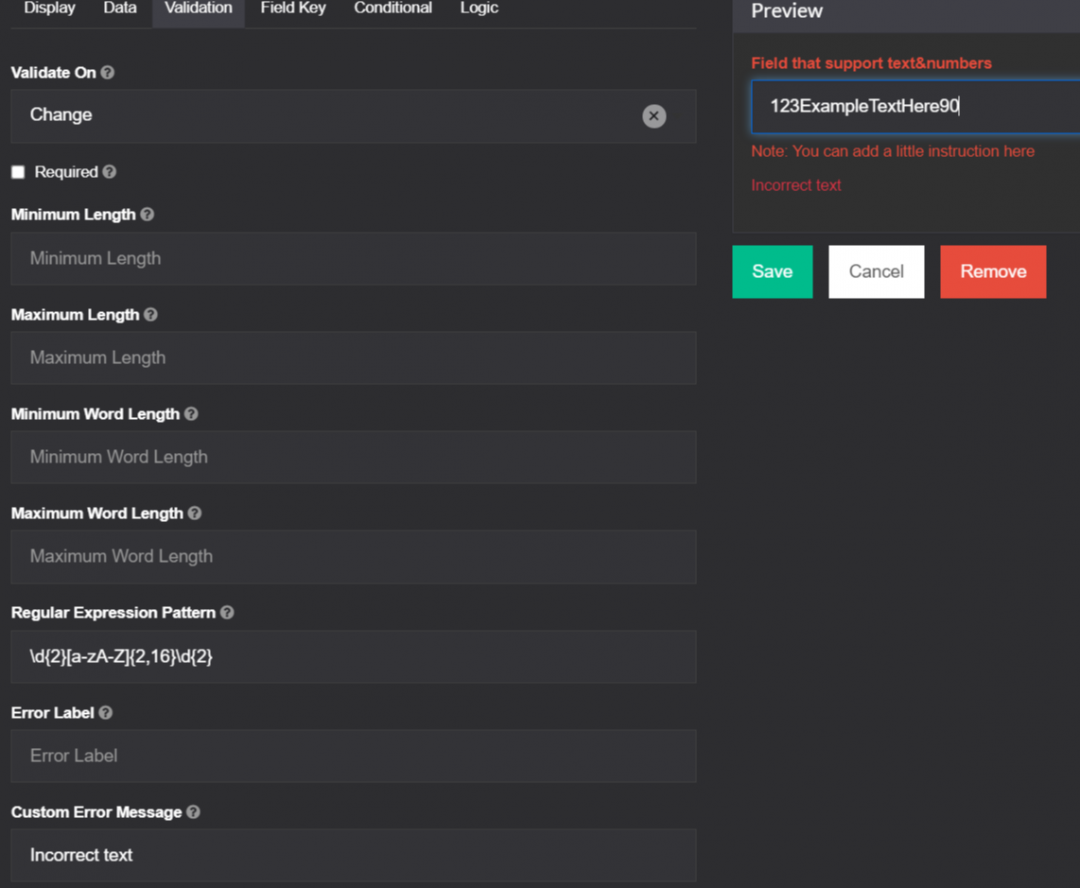Screen dimensions: 1080x888
Task: Switch to the Conditional tab
Action: pos(392,8)
